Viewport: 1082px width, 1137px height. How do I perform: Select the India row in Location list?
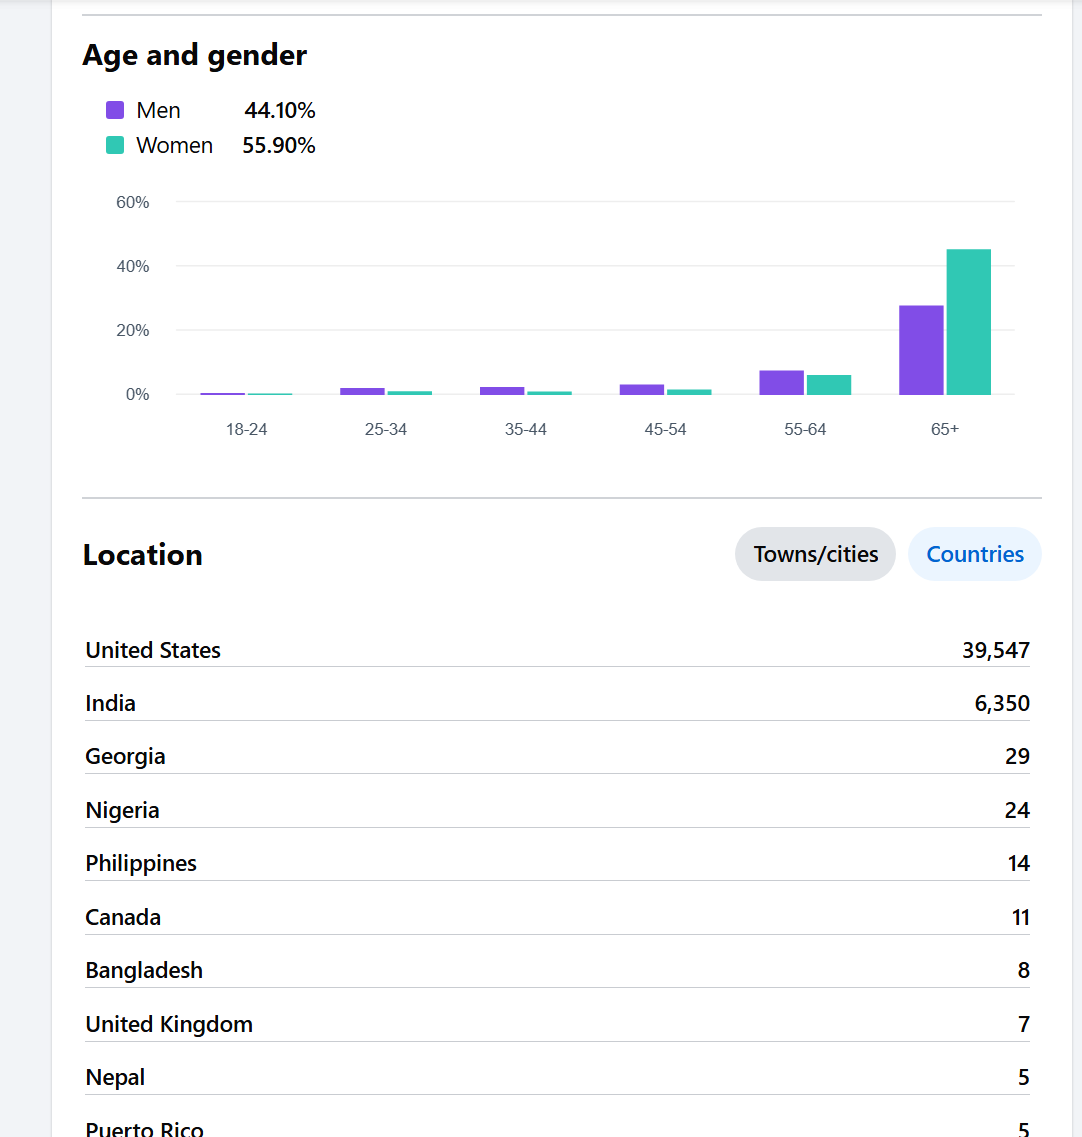point(556,703)
